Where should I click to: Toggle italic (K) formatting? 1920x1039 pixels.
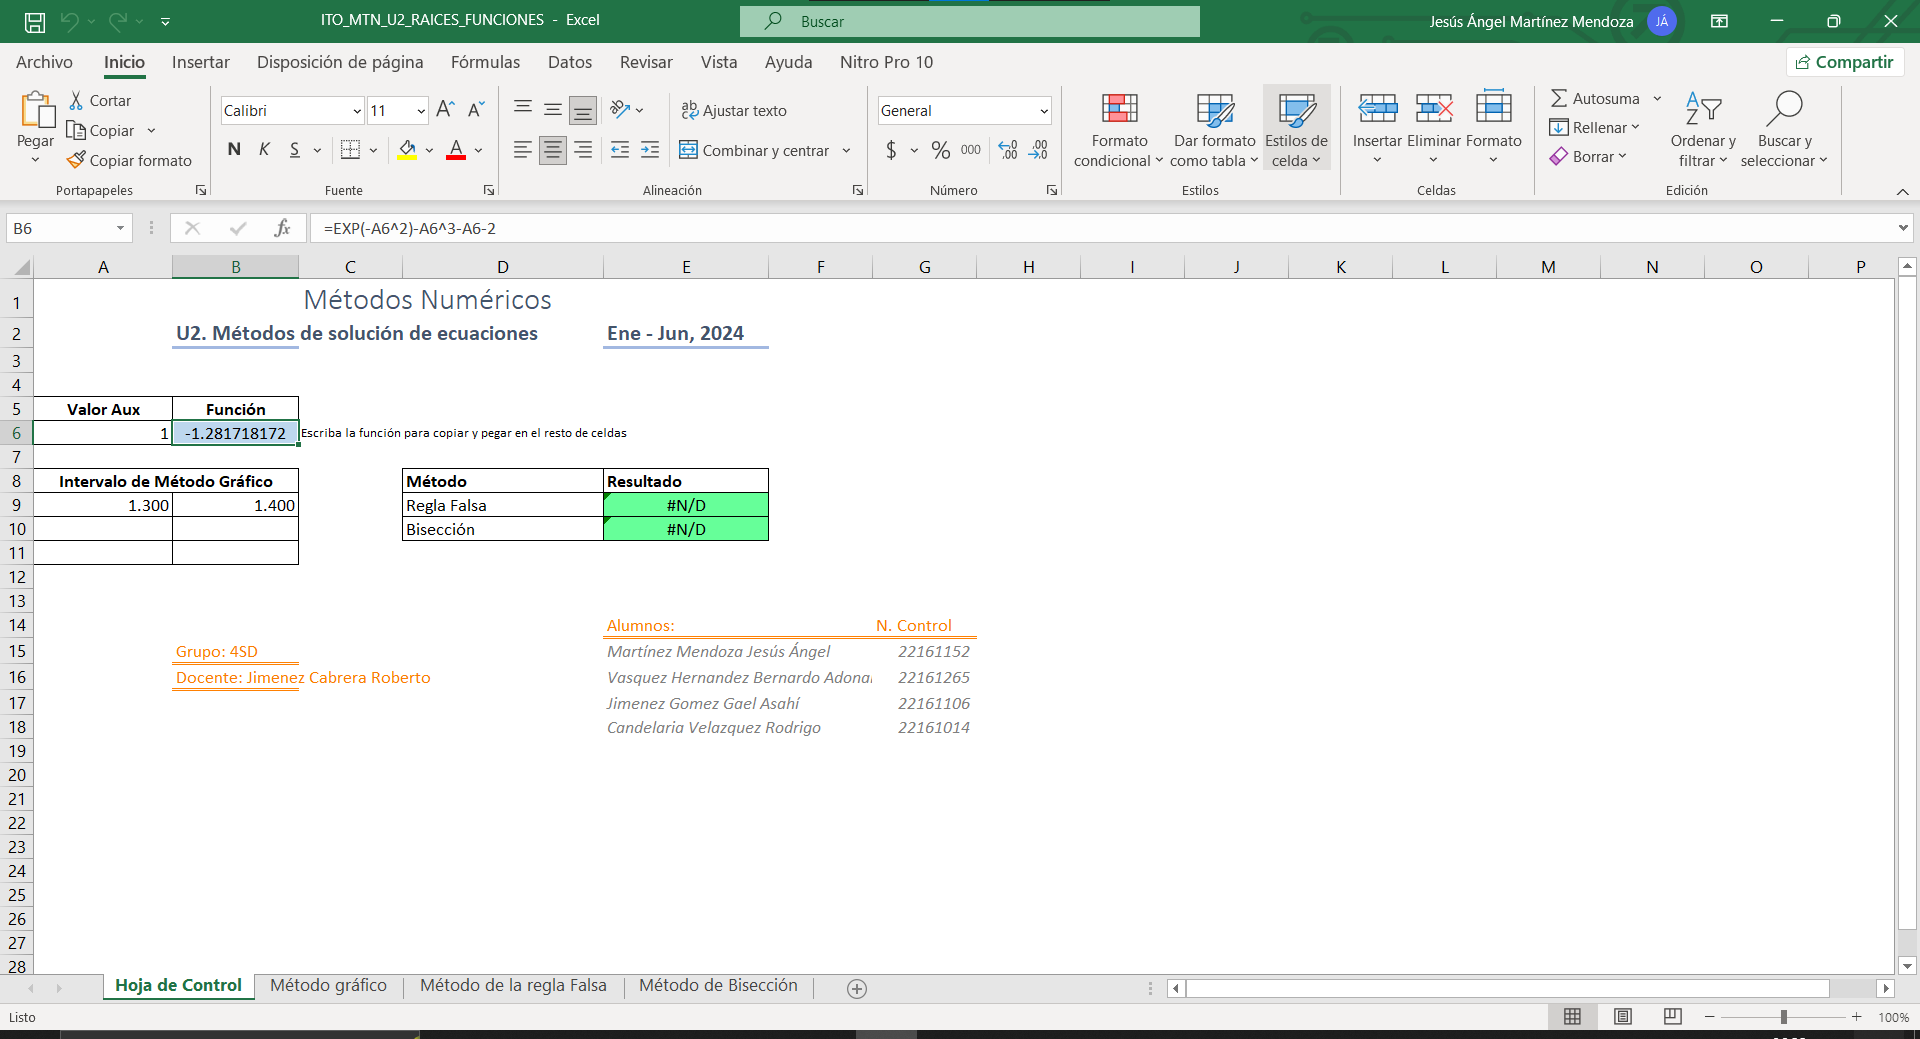264,150
